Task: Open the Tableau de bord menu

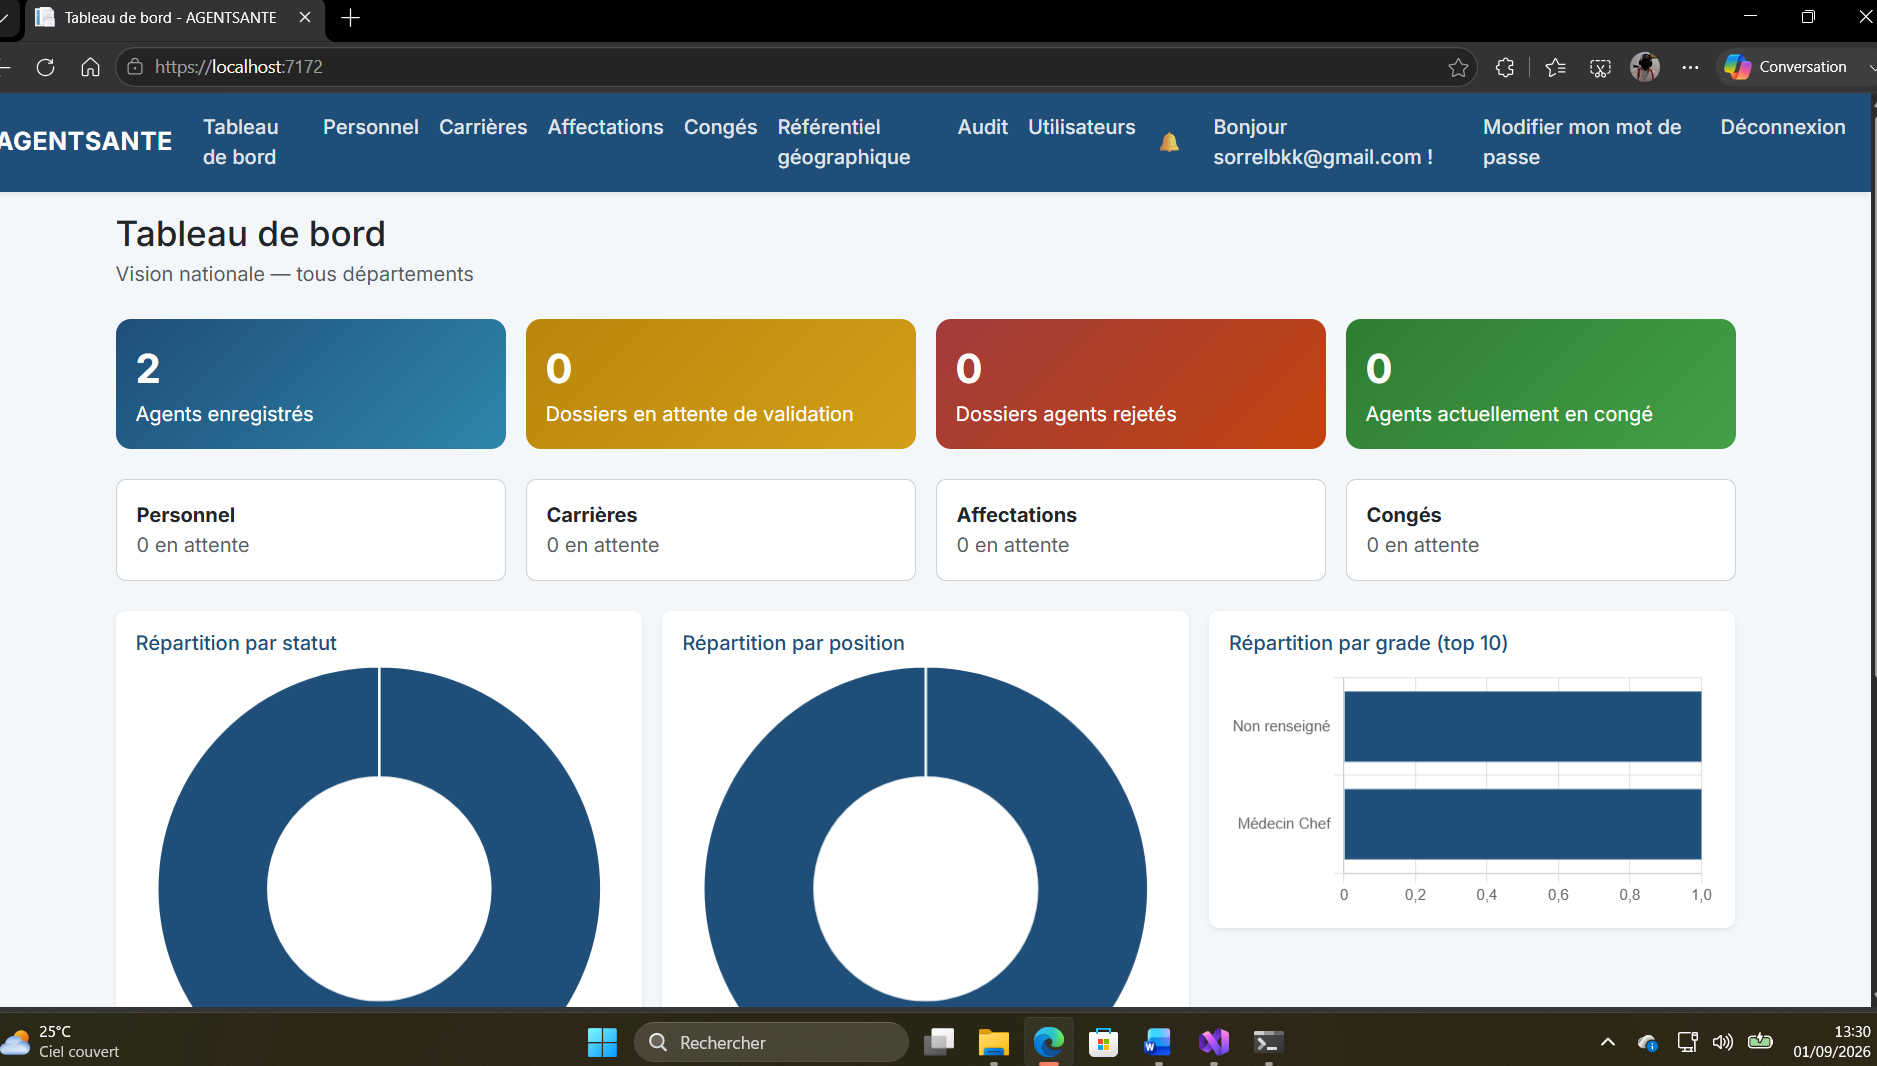Action: (x=241, y=142)
